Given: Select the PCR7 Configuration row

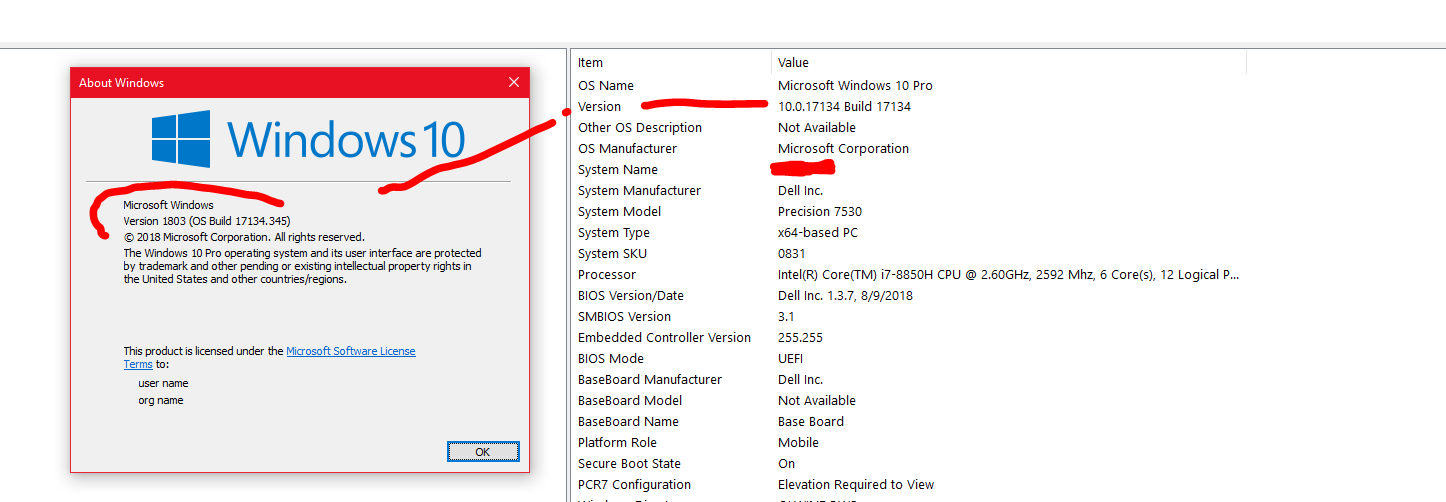Looking at the screenshot, I should [x=634, y=485].
